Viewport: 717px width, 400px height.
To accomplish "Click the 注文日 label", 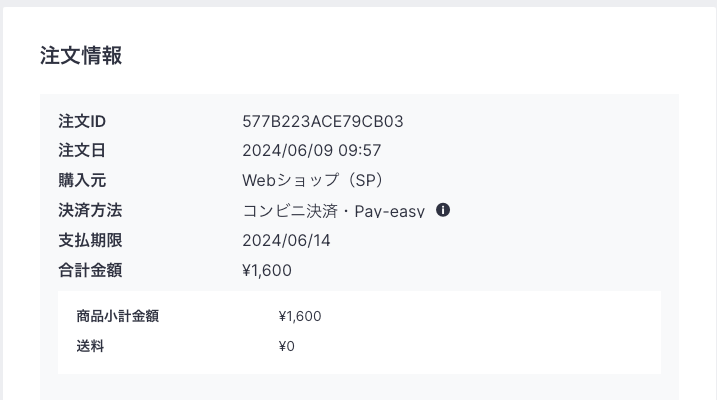I will tap(82, 150).
